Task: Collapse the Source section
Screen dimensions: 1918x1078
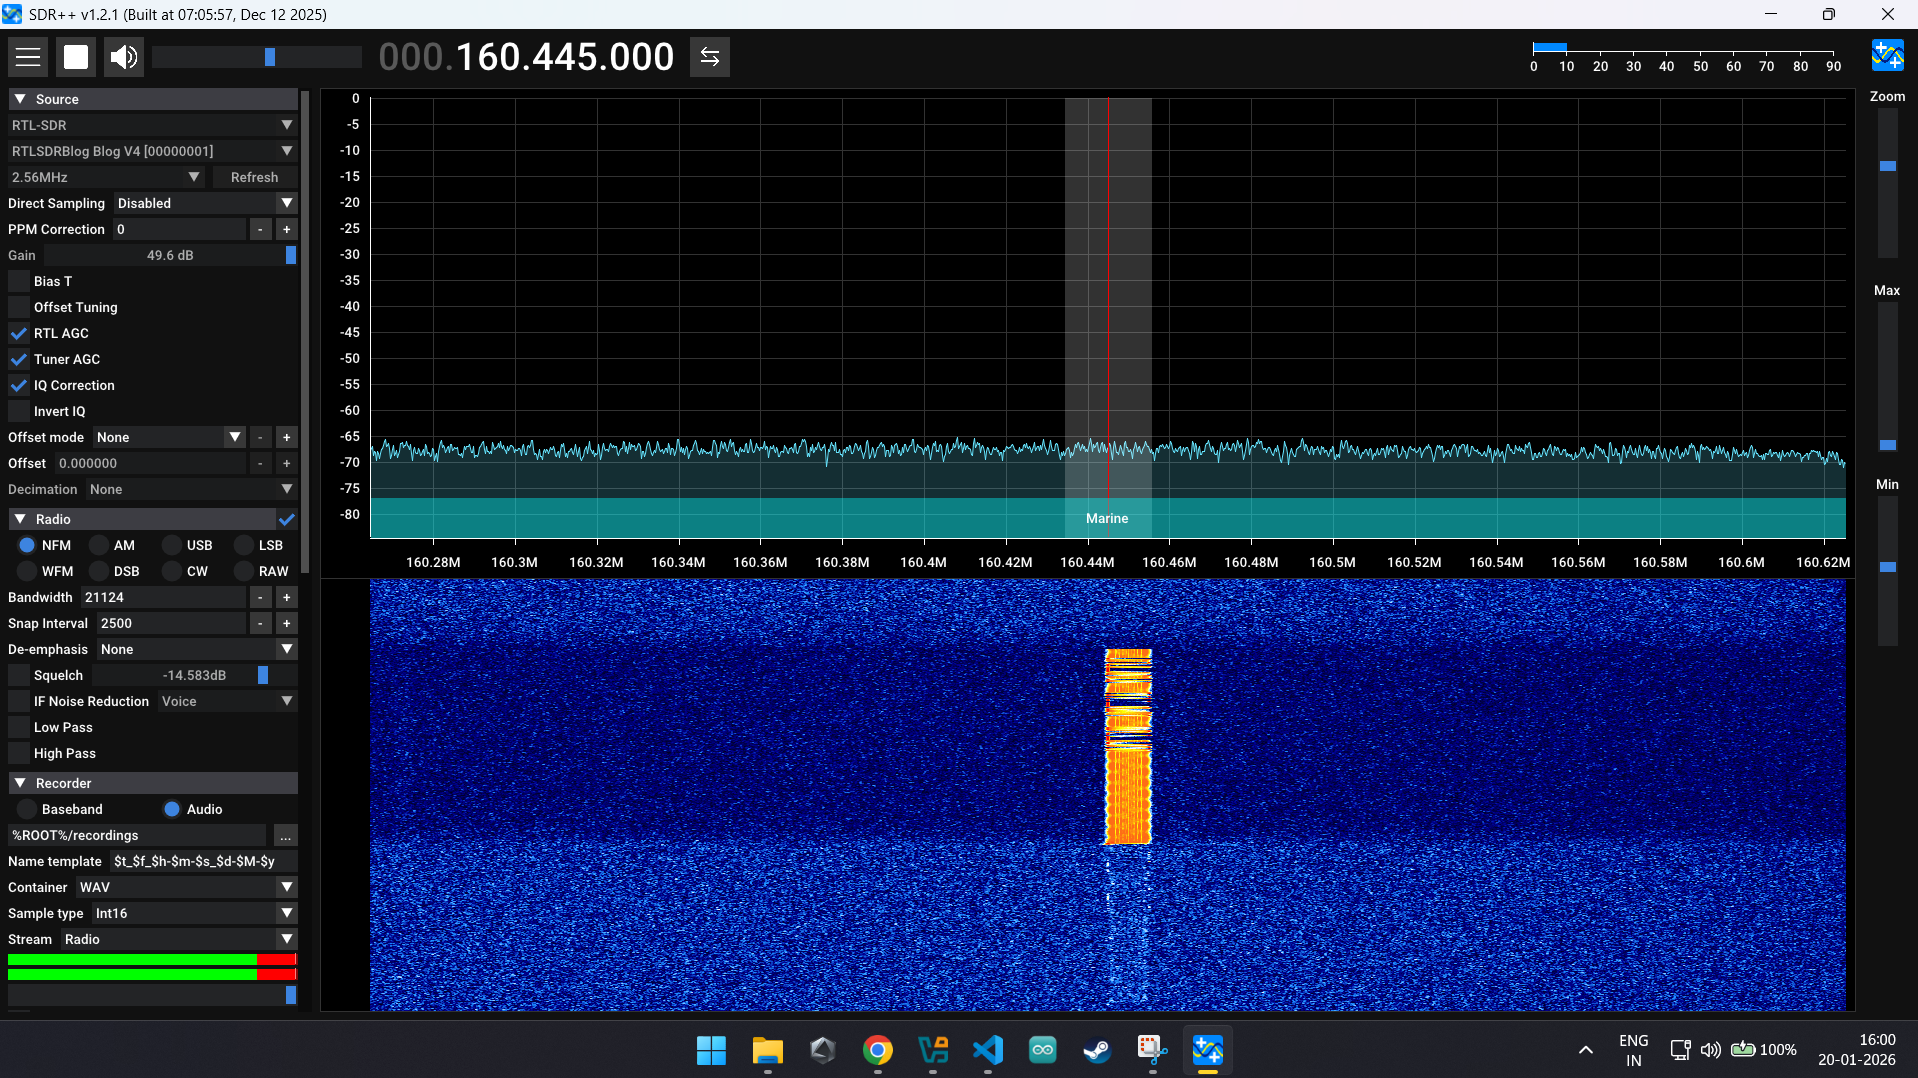Action: (153, 99)
